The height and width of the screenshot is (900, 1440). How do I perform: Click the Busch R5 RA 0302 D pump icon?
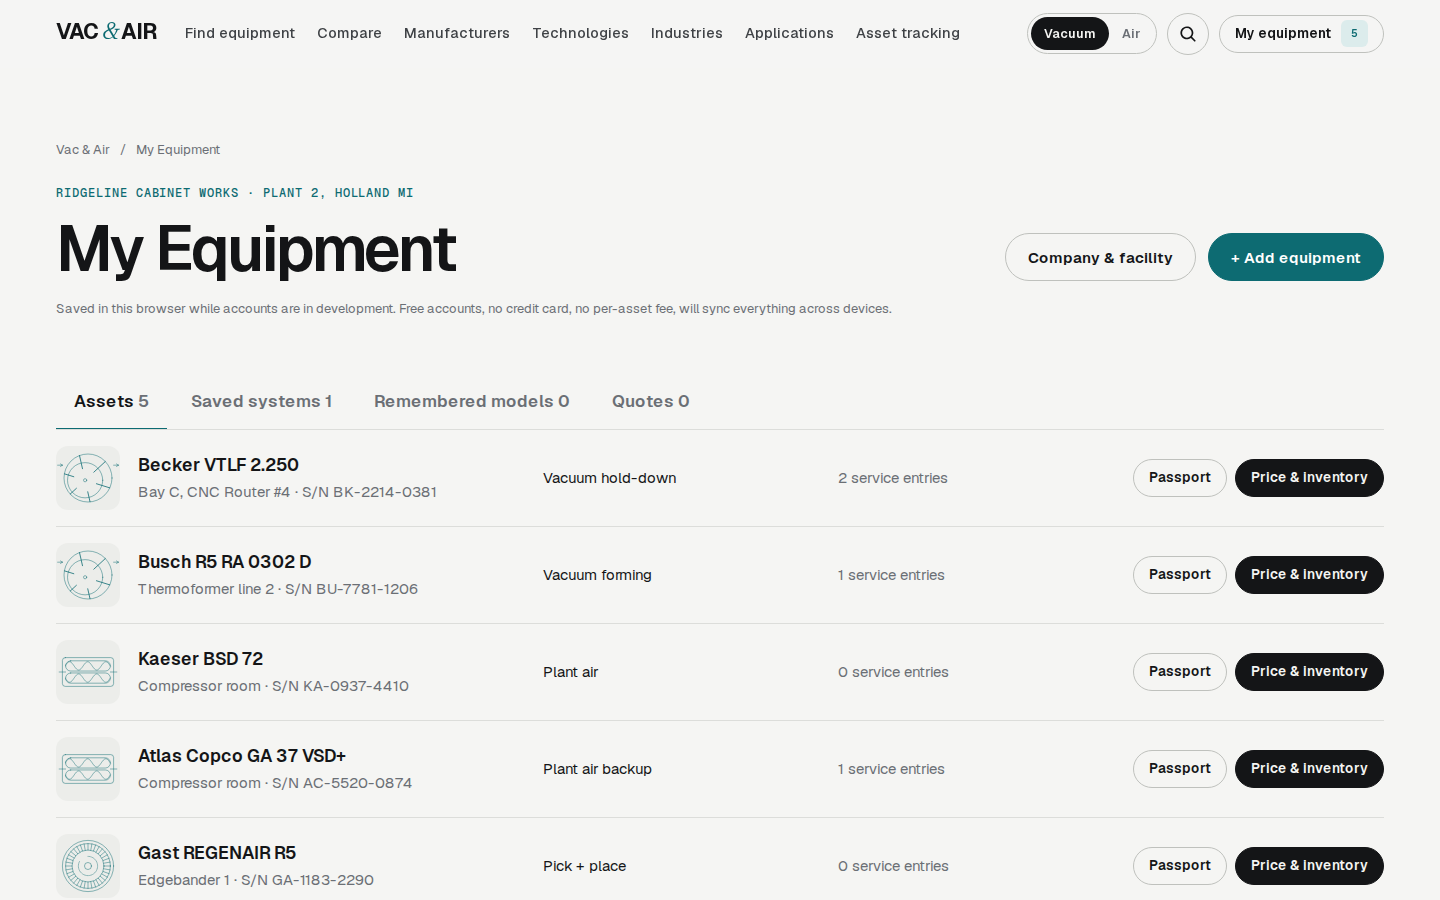88,575
